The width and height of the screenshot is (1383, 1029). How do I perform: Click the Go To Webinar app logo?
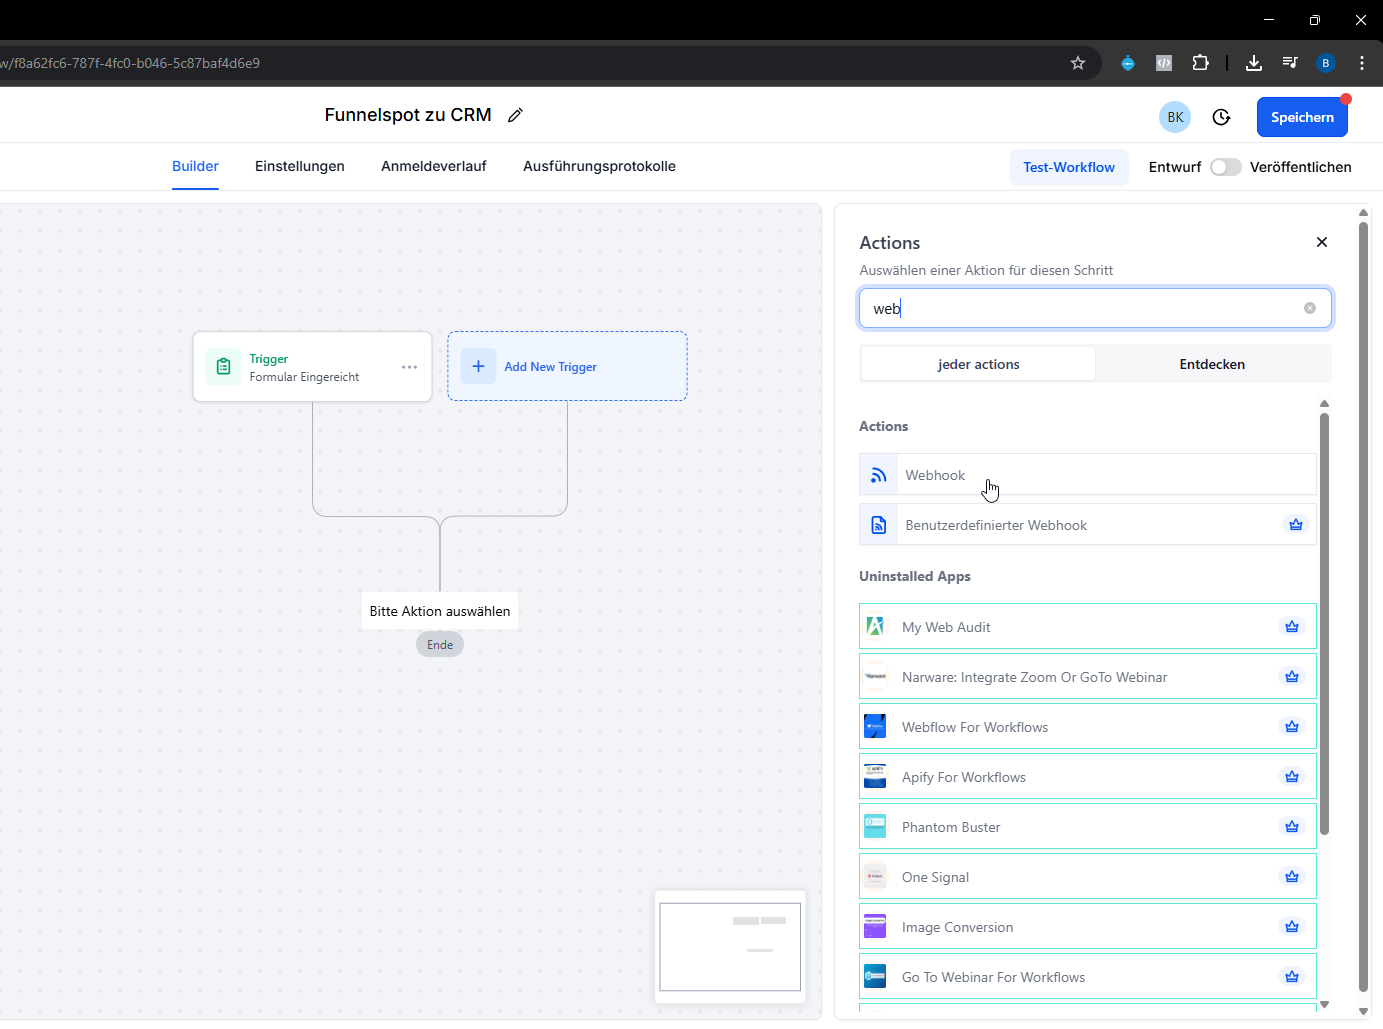click(875, 977)
